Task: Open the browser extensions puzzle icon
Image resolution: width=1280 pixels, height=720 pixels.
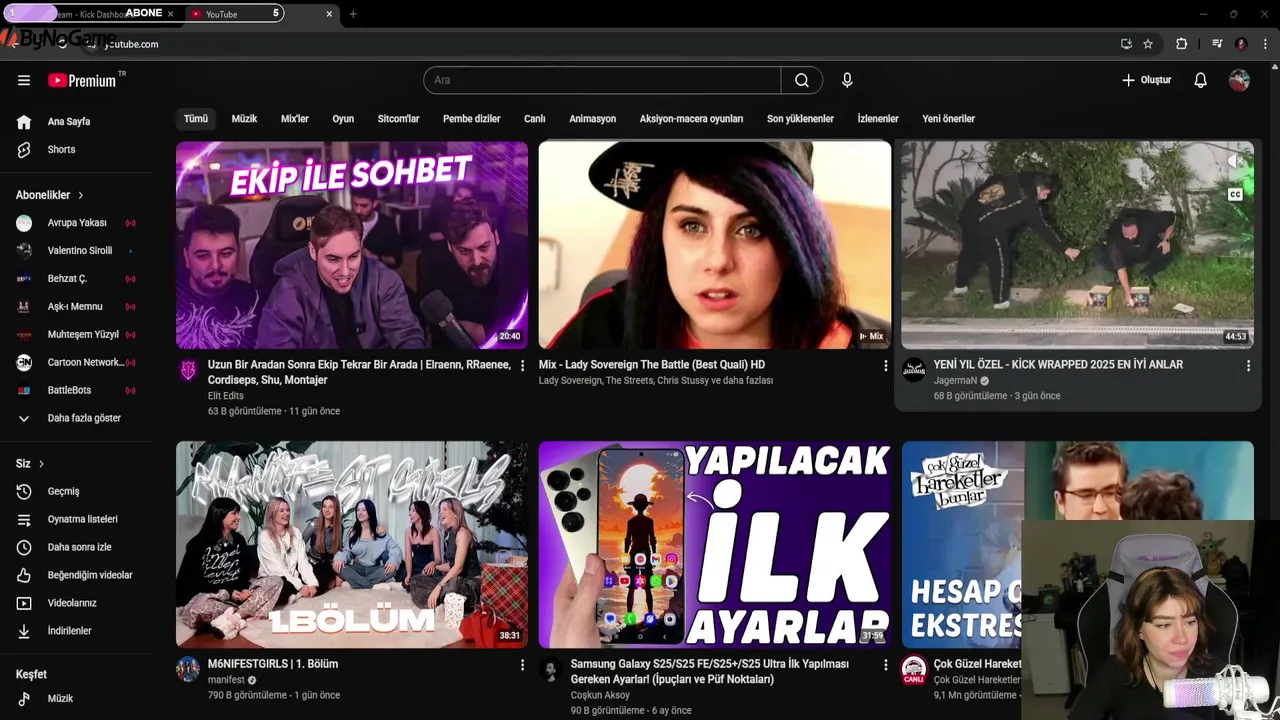Action: (1181, 44)
